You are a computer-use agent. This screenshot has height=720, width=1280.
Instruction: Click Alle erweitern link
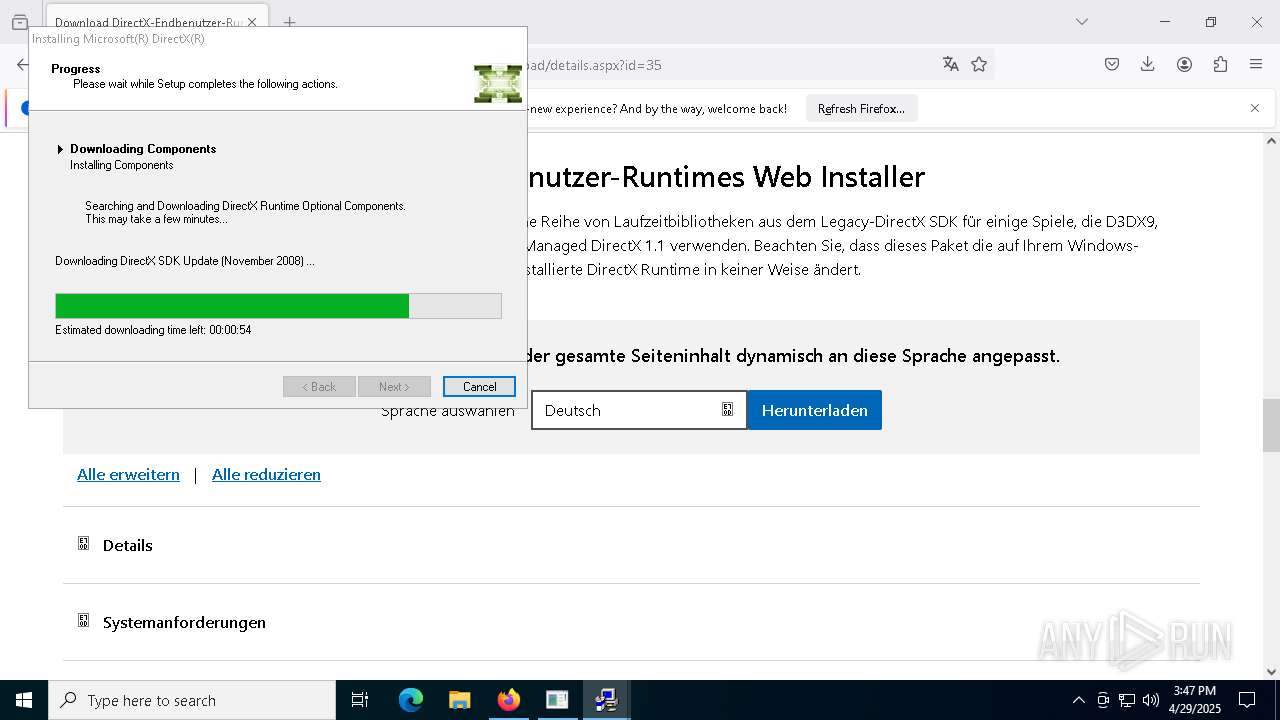(128, 475)
